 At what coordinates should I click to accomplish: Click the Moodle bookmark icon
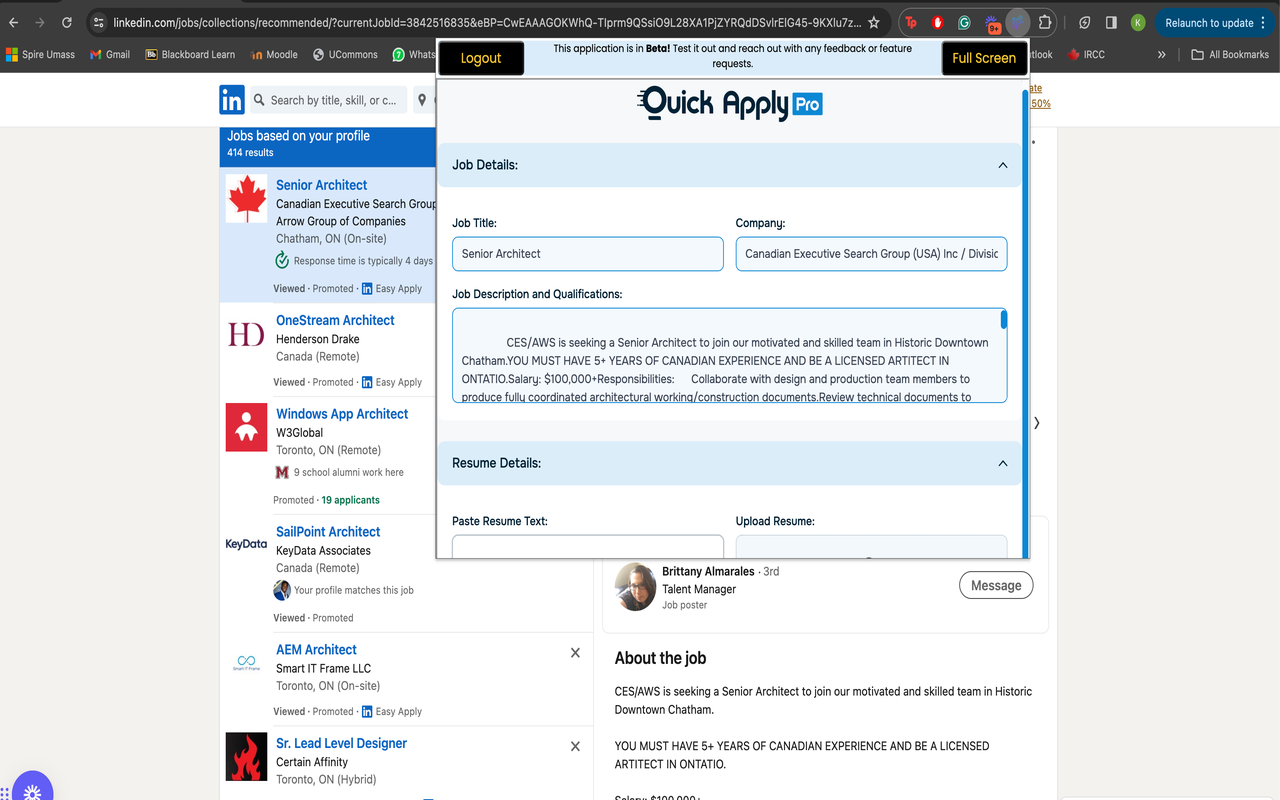point(255,55)
